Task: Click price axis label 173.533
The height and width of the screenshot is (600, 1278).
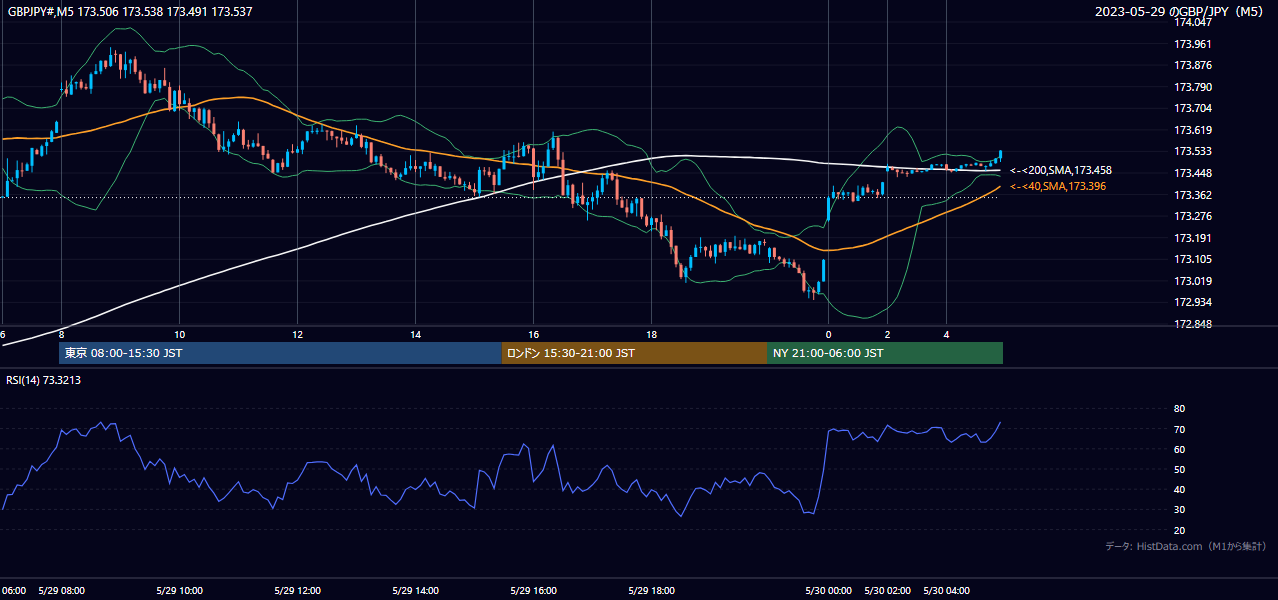Action: [1193, 151]
